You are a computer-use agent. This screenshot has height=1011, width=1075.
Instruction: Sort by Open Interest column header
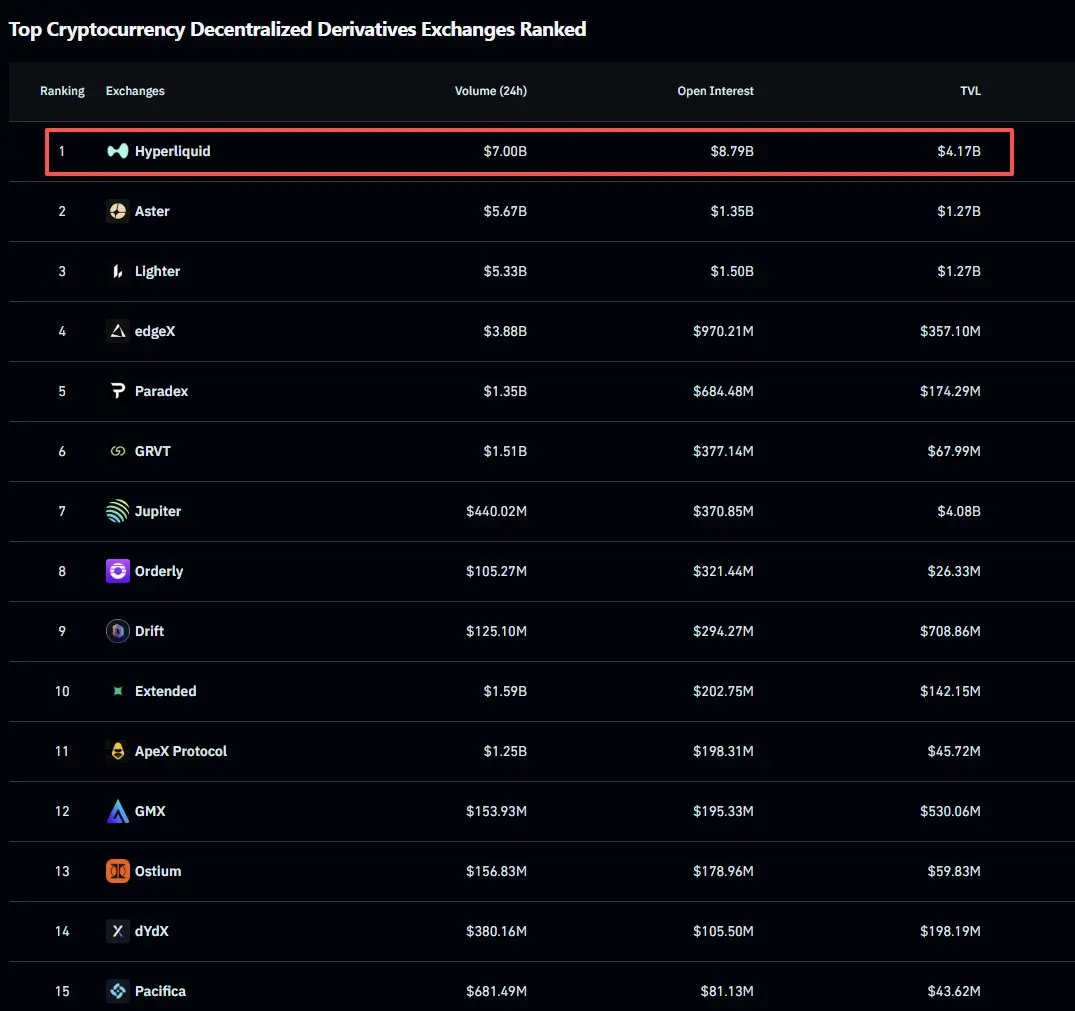(x=715, y=91)
